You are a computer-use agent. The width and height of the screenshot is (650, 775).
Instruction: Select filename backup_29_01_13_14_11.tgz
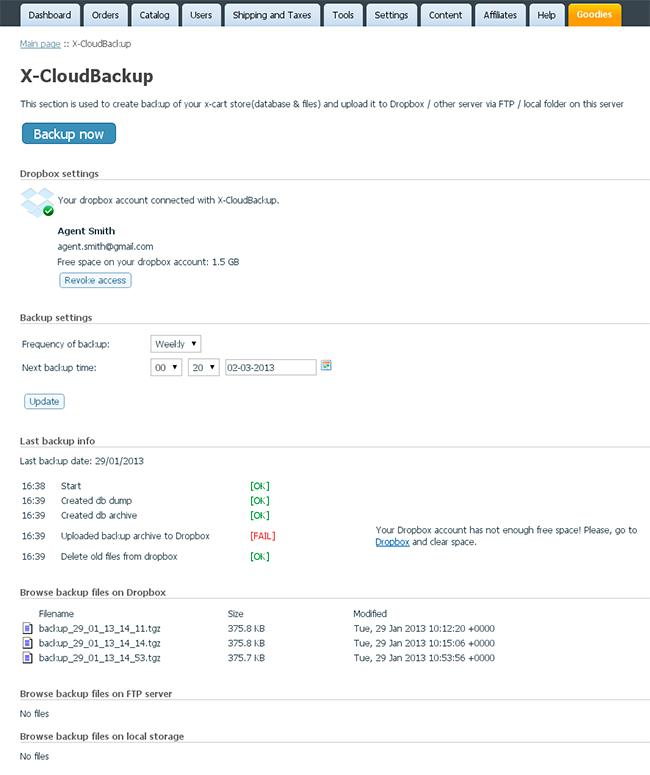[x=99, y=628]
